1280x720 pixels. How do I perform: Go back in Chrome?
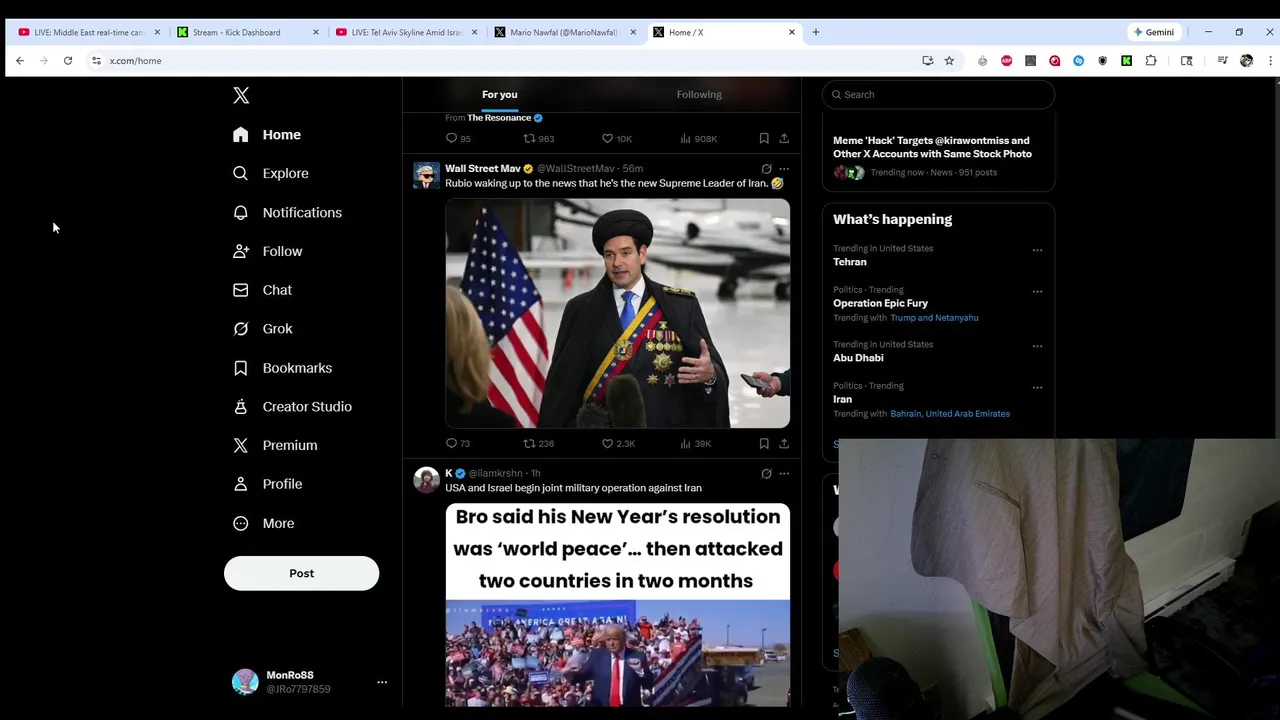(20, 61)
